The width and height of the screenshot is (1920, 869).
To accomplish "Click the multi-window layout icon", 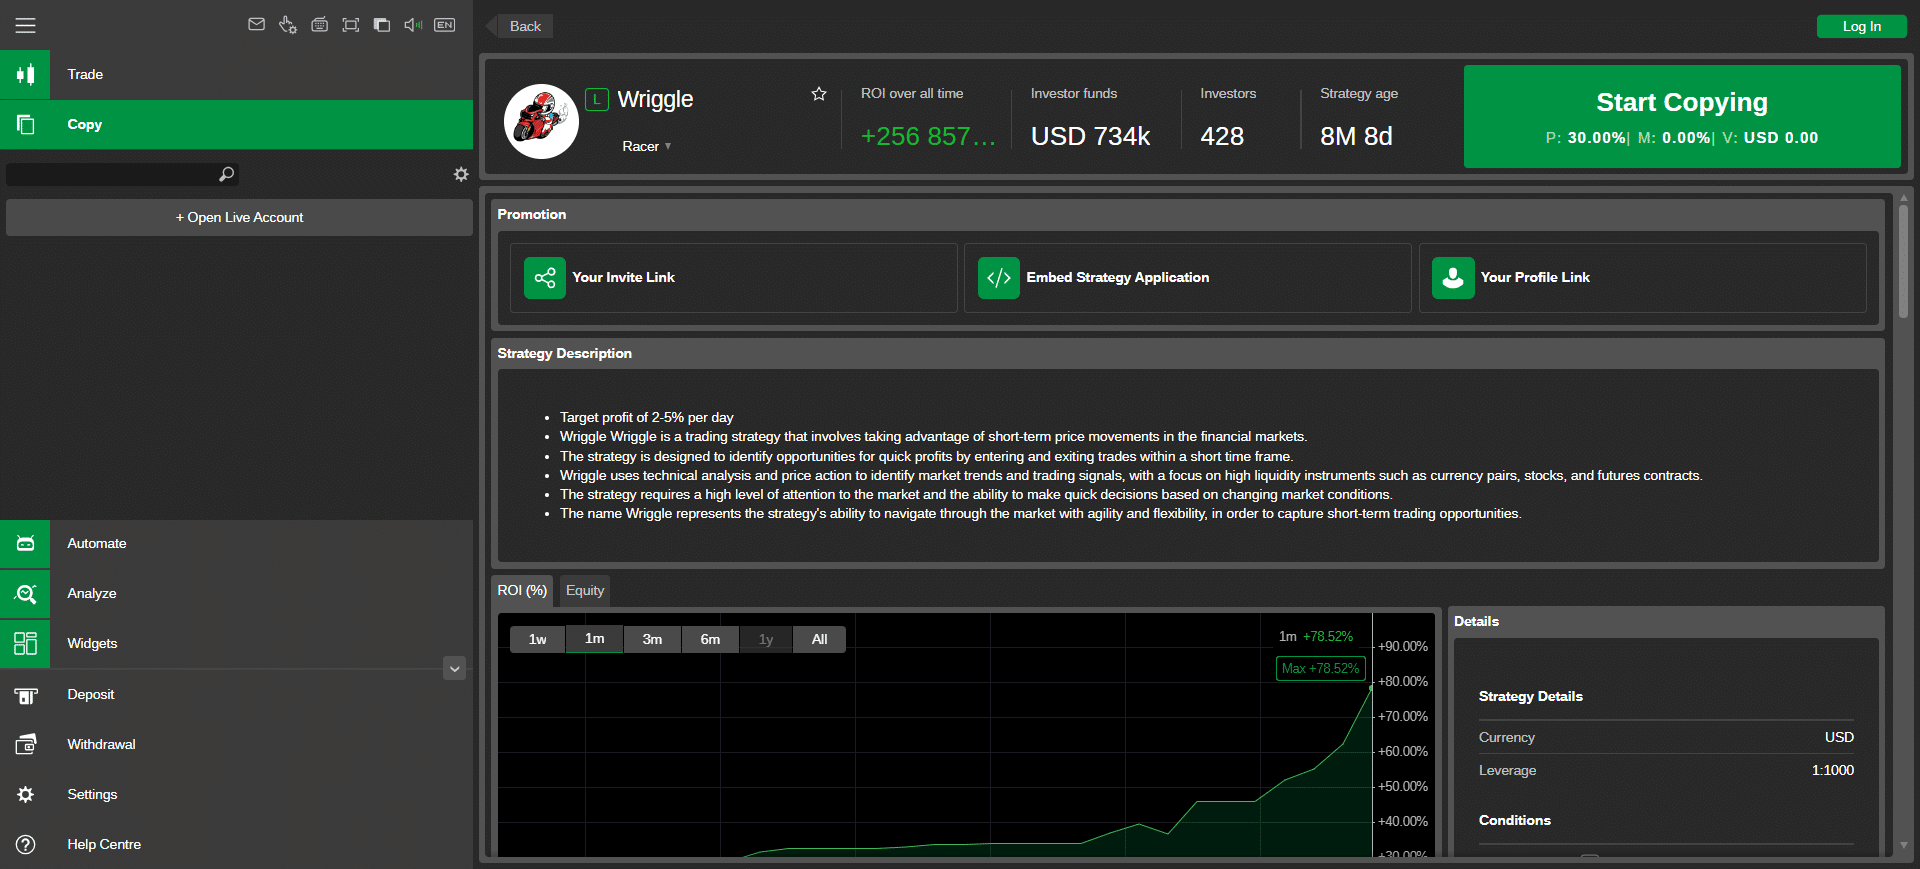I will click(382, 25).
